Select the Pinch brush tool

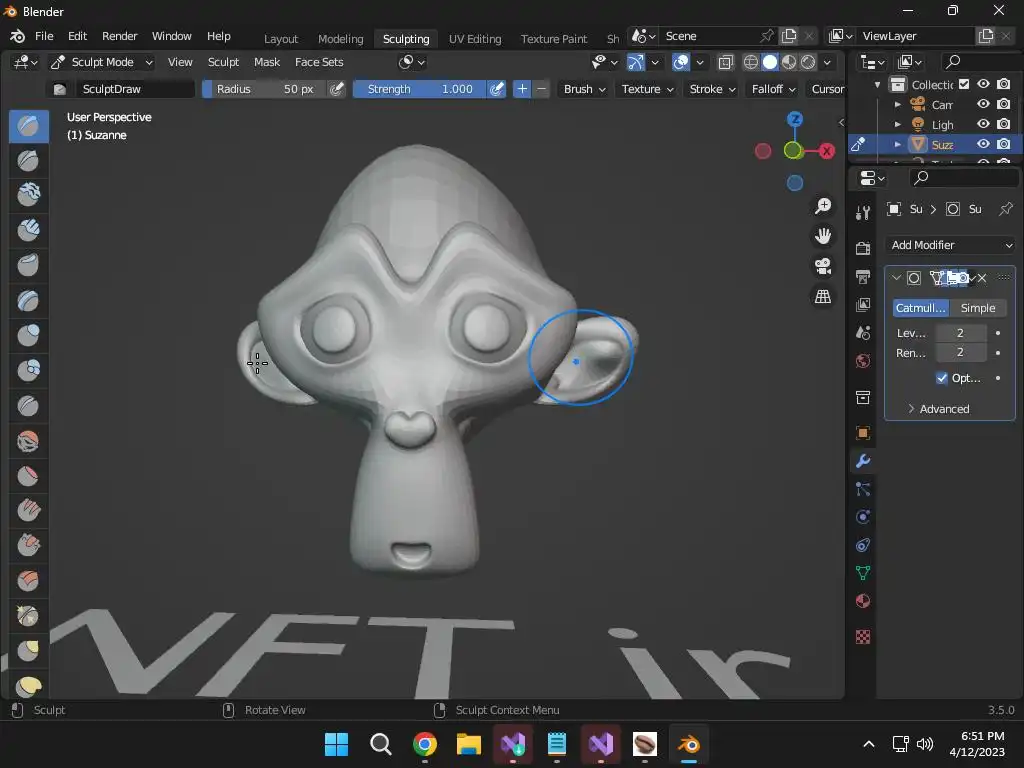(x=28, y=615)
